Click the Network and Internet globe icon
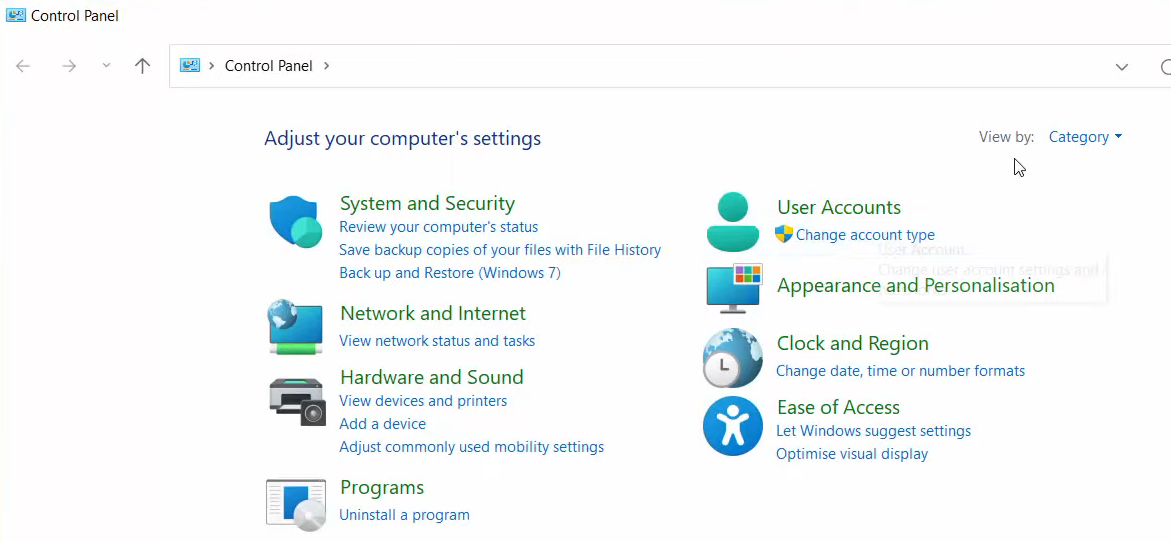 (x=296, y=327)
